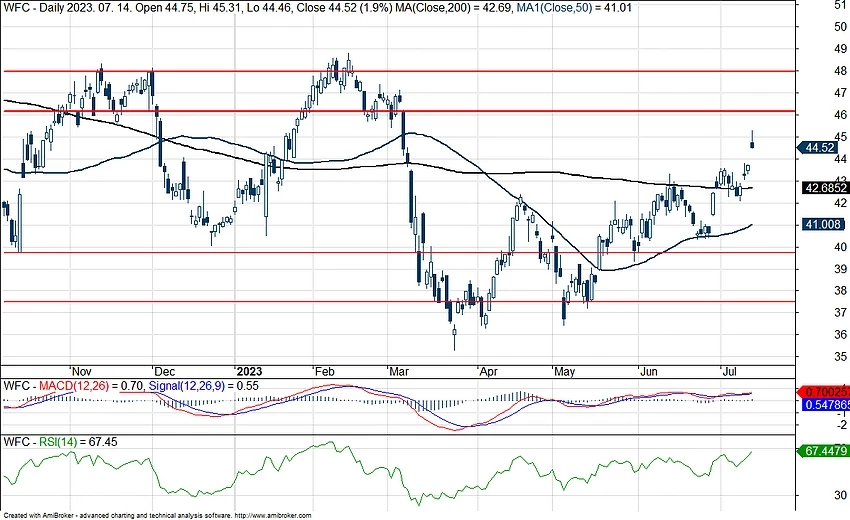Click the MA(Close,200) = 42.69 title text
The height and width of the screenshot is (520, 850).
click(452, 8)
